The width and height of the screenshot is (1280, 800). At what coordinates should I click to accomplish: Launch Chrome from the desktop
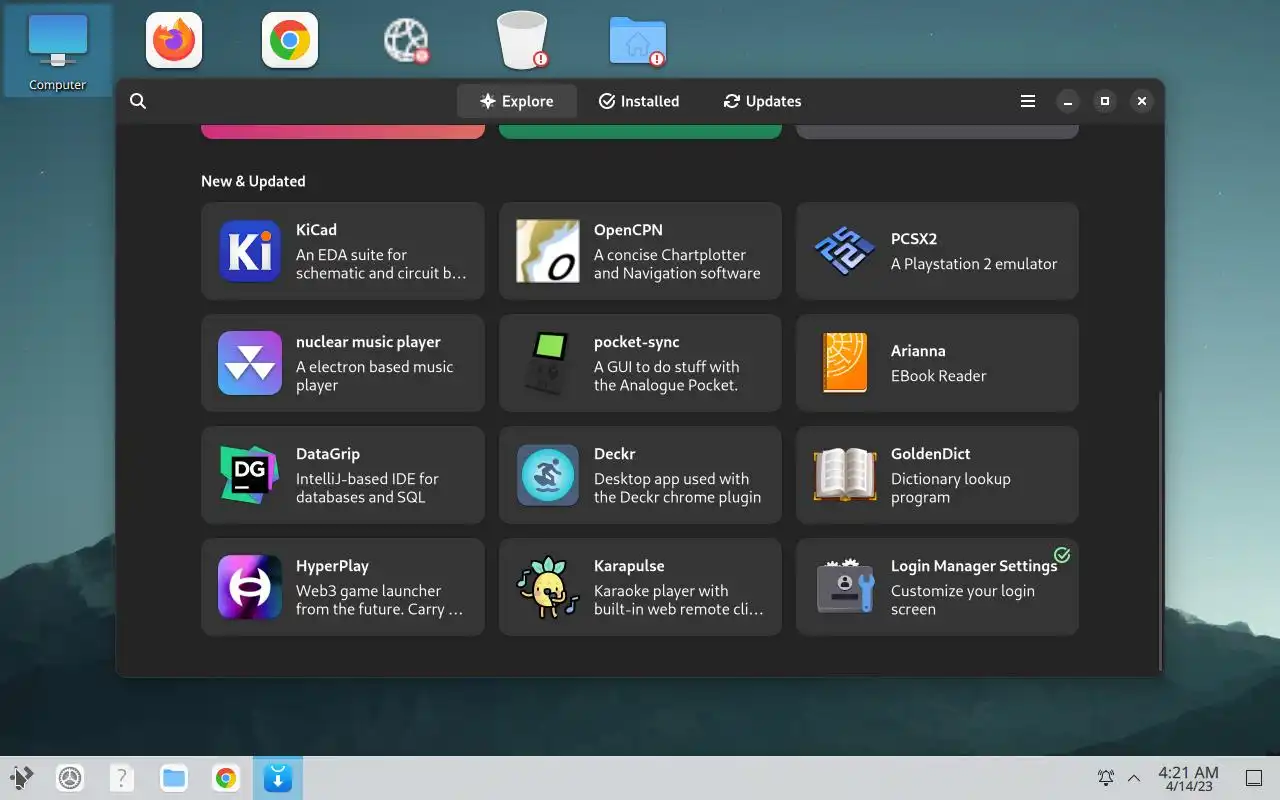290,40
